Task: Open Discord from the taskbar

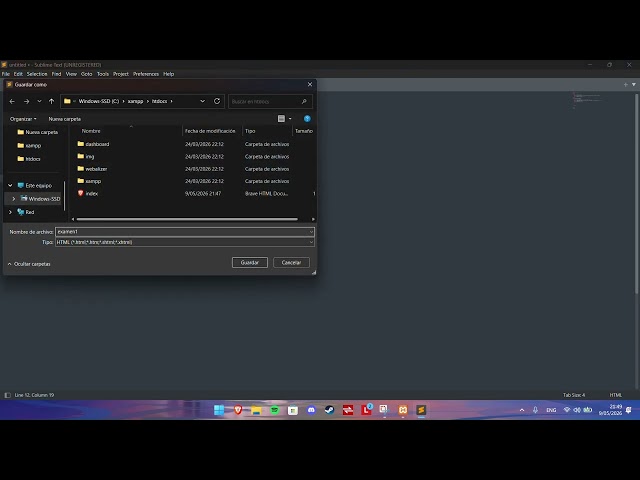Action: (x=311, y=410)
